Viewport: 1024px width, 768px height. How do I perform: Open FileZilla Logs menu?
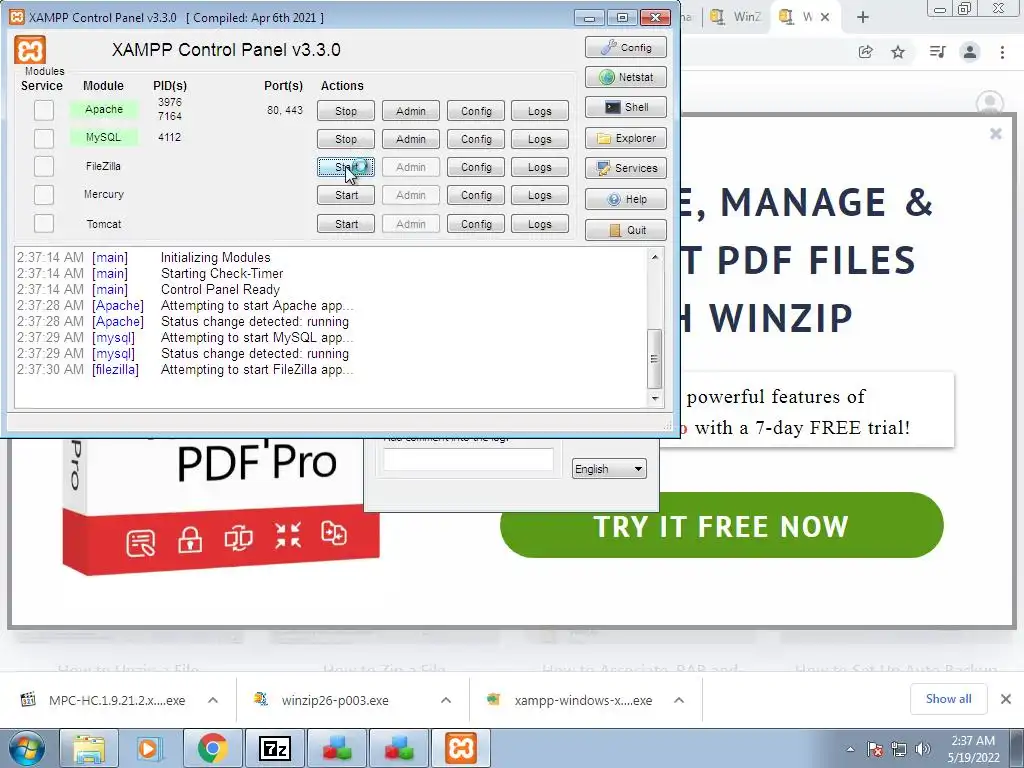[x=539, y=167]
